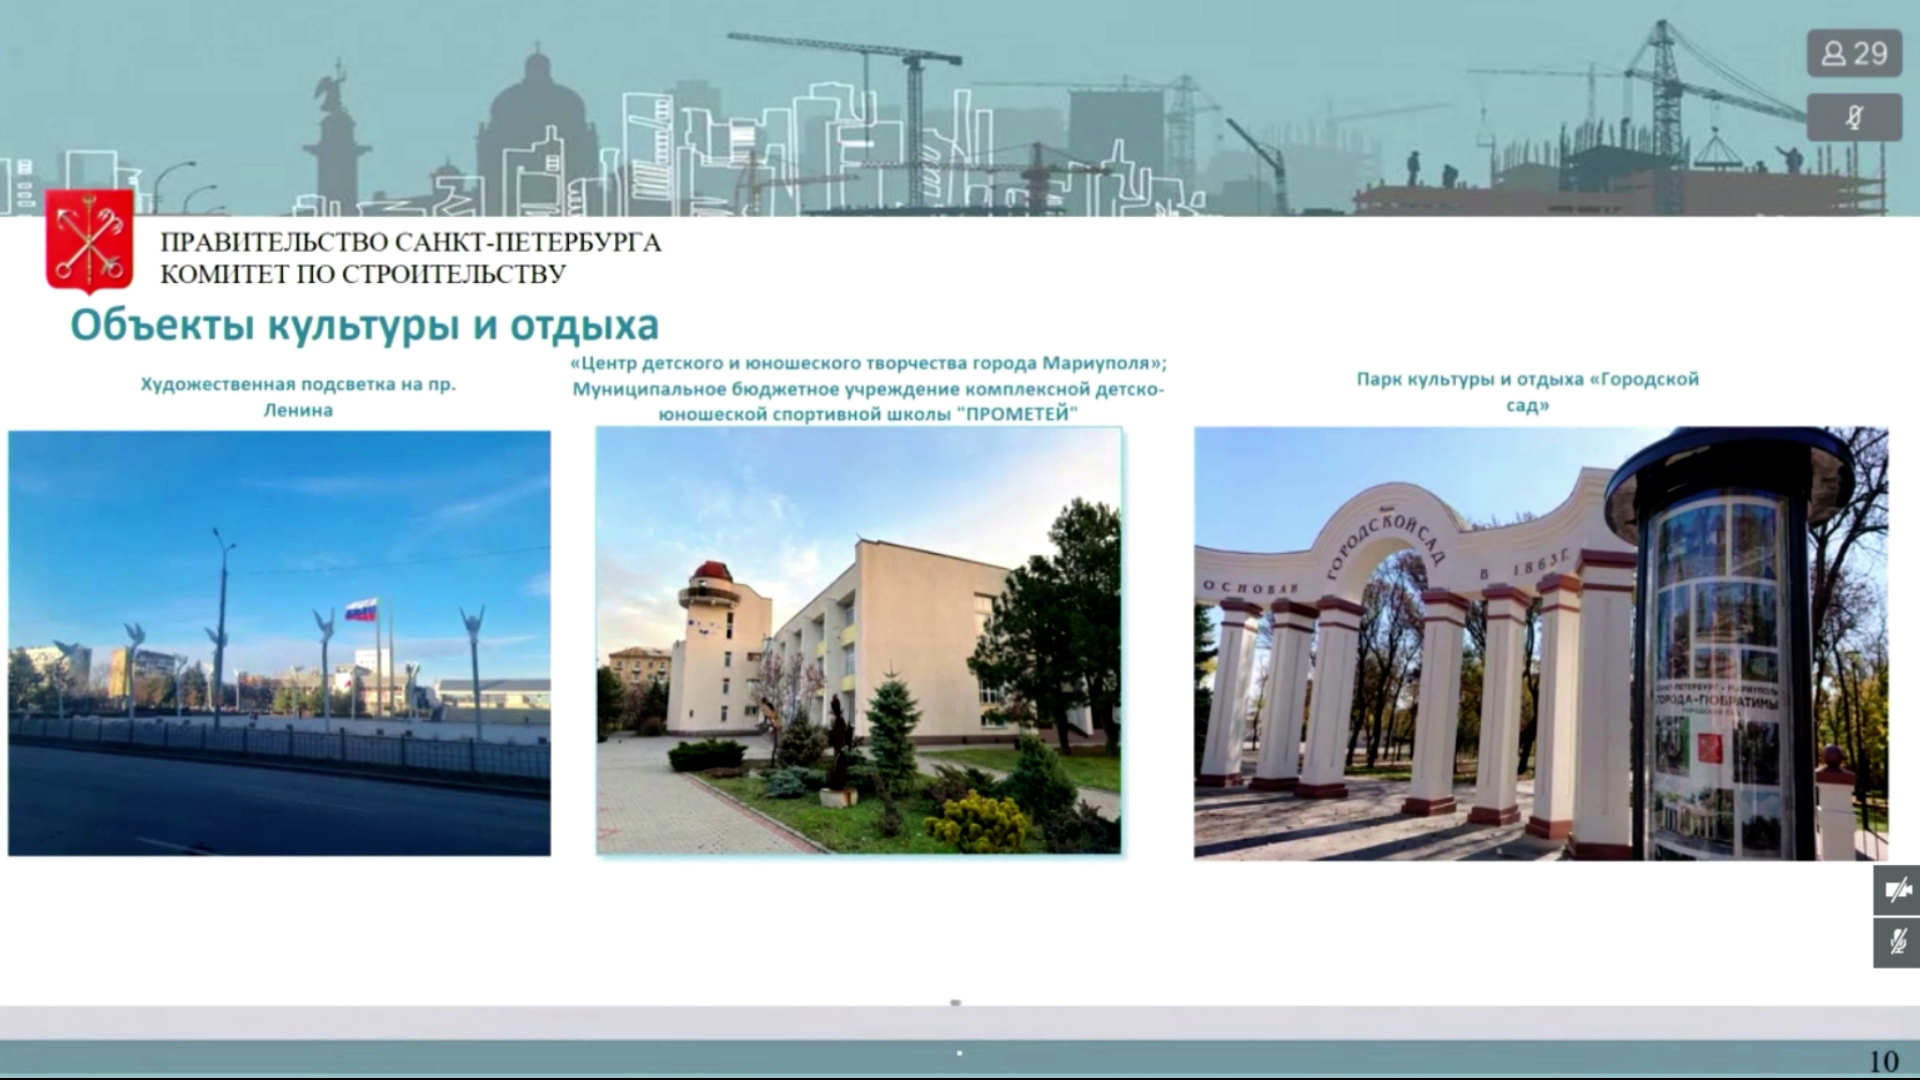Viewport: 1920px width, 1080px height.
Task: Open the participants list showing 29
Action: click(1854, 53)
